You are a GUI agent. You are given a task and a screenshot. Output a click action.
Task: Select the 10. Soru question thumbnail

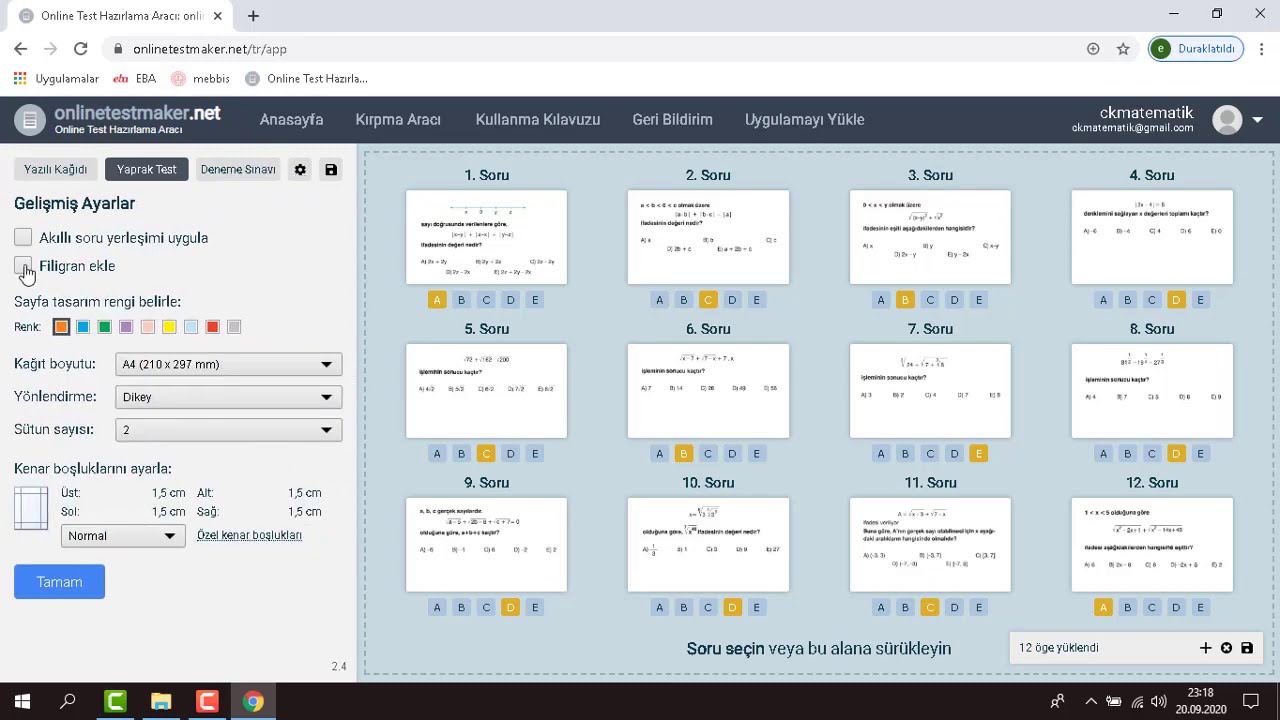point(708,545)
